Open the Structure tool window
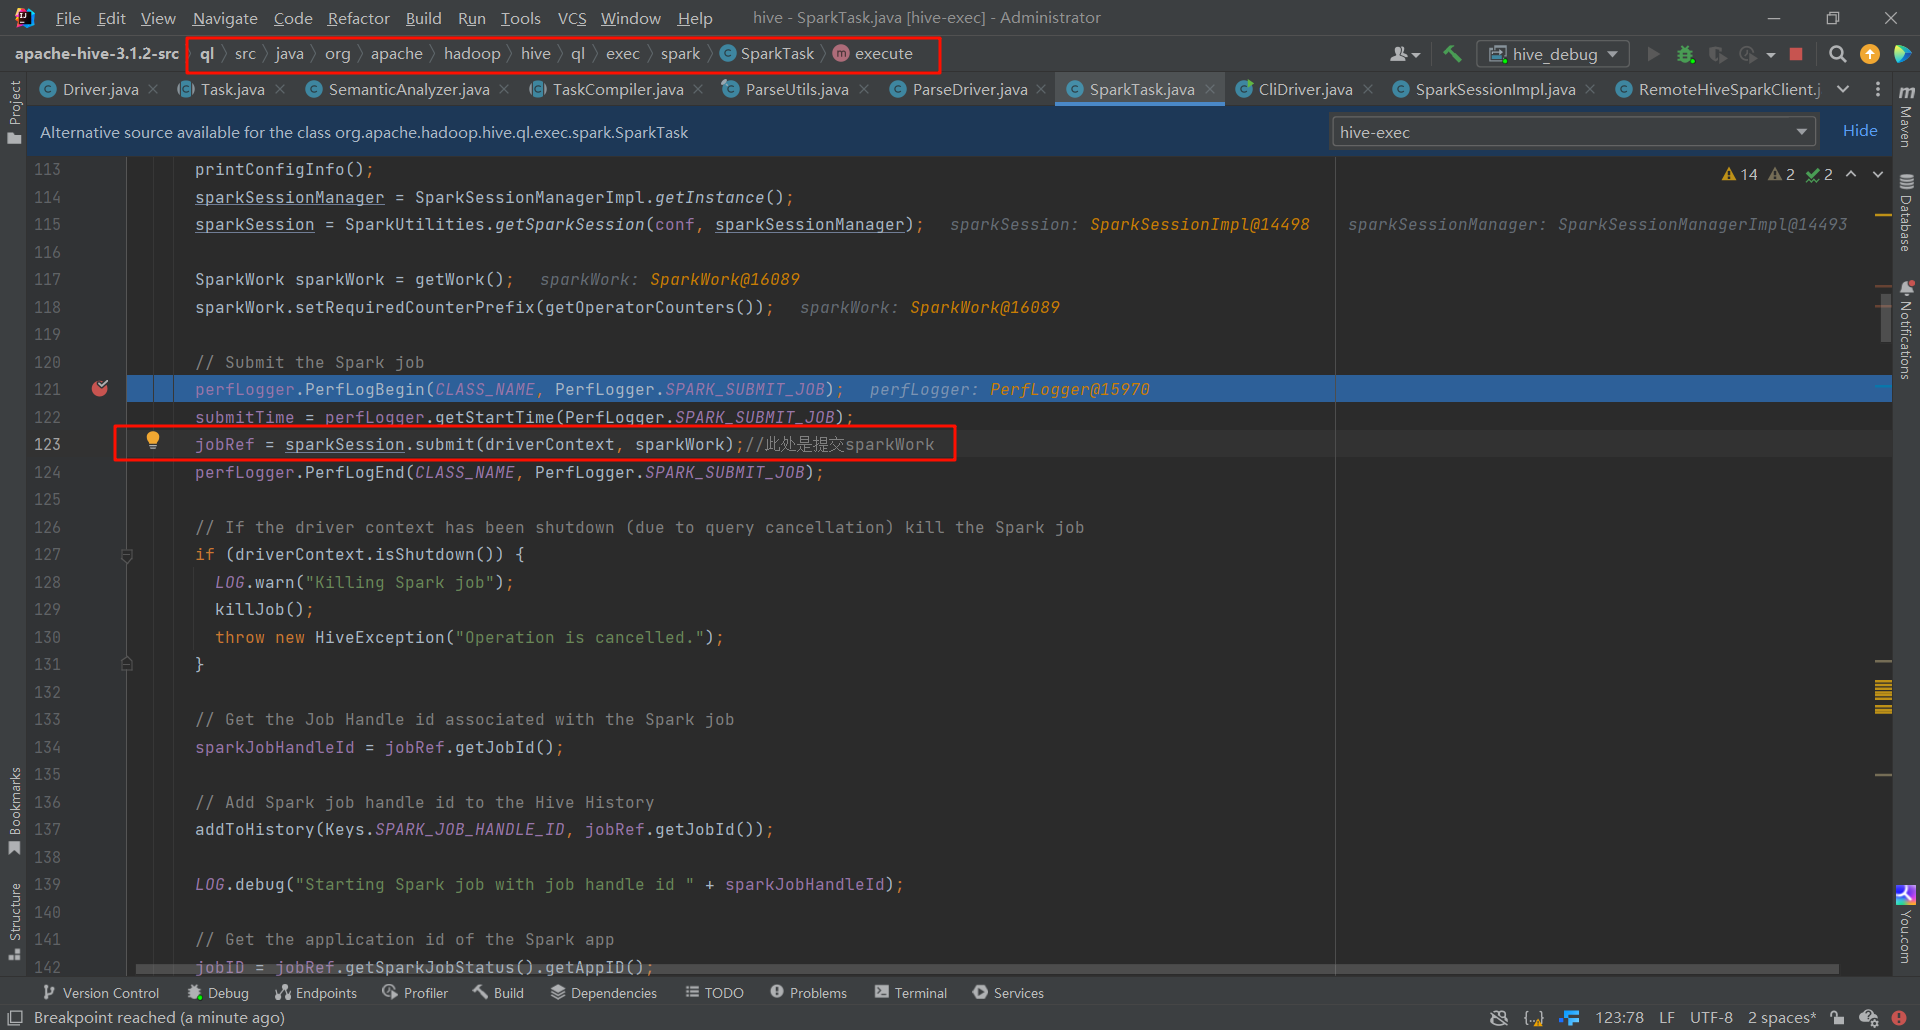1920x1030 pixels. coord(14,921)
